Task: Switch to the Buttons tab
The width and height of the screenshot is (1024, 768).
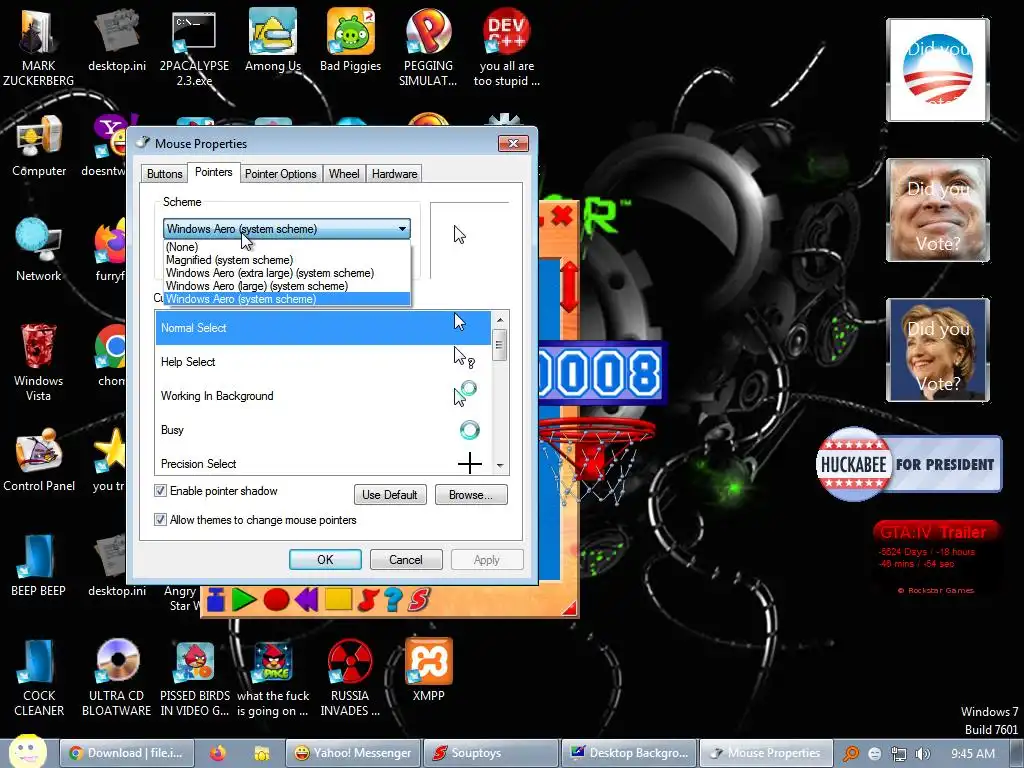Action: (165, 174)
